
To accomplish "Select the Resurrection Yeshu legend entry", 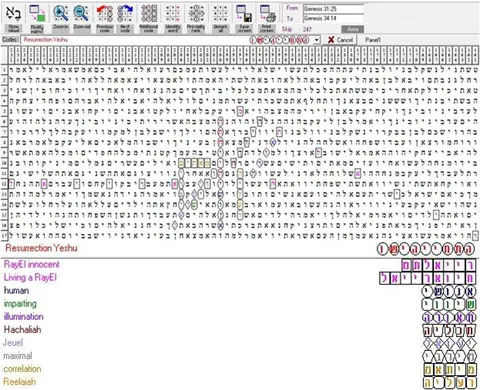I will coord(41,248).
